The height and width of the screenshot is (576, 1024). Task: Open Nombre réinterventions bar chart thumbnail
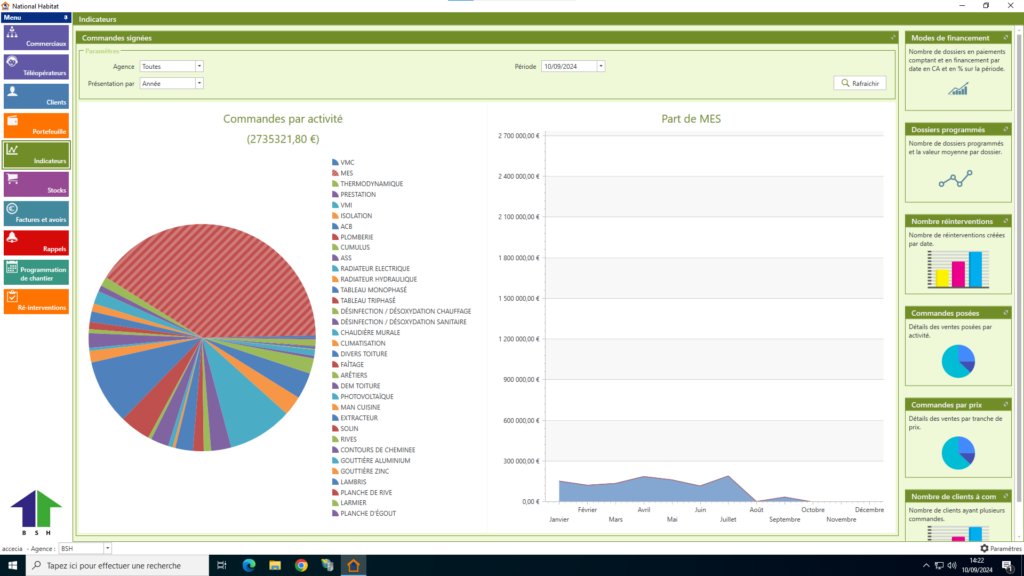coord(958,270)
